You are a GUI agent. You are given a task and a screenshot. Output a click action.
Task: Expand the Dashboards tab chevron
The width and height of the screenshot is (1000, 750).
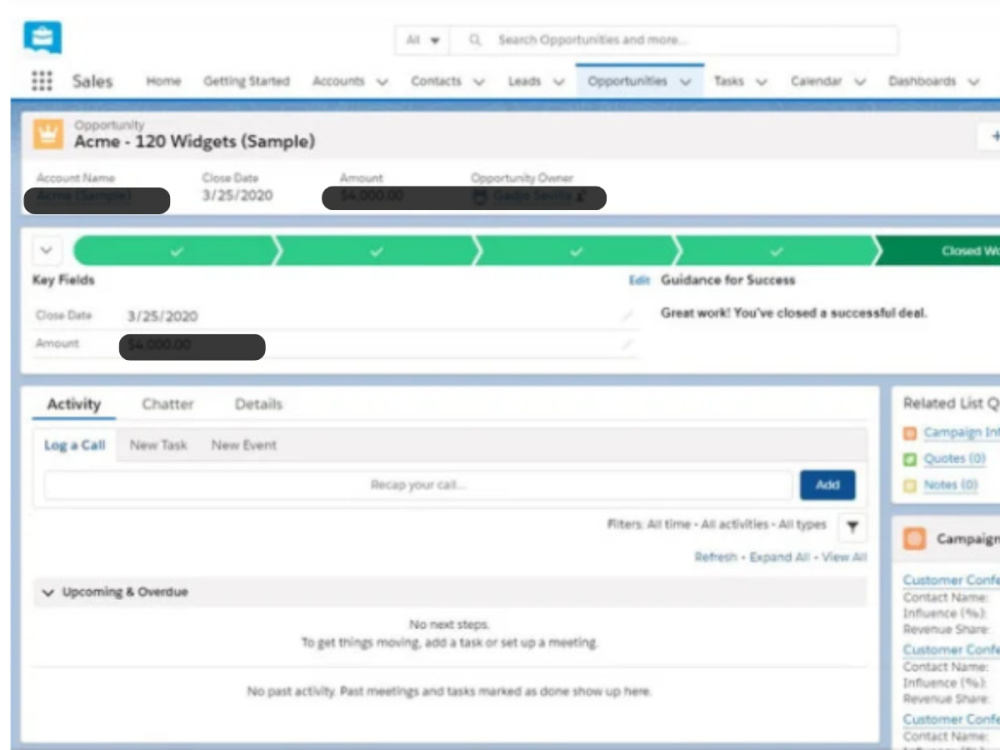tap(973, 82)
